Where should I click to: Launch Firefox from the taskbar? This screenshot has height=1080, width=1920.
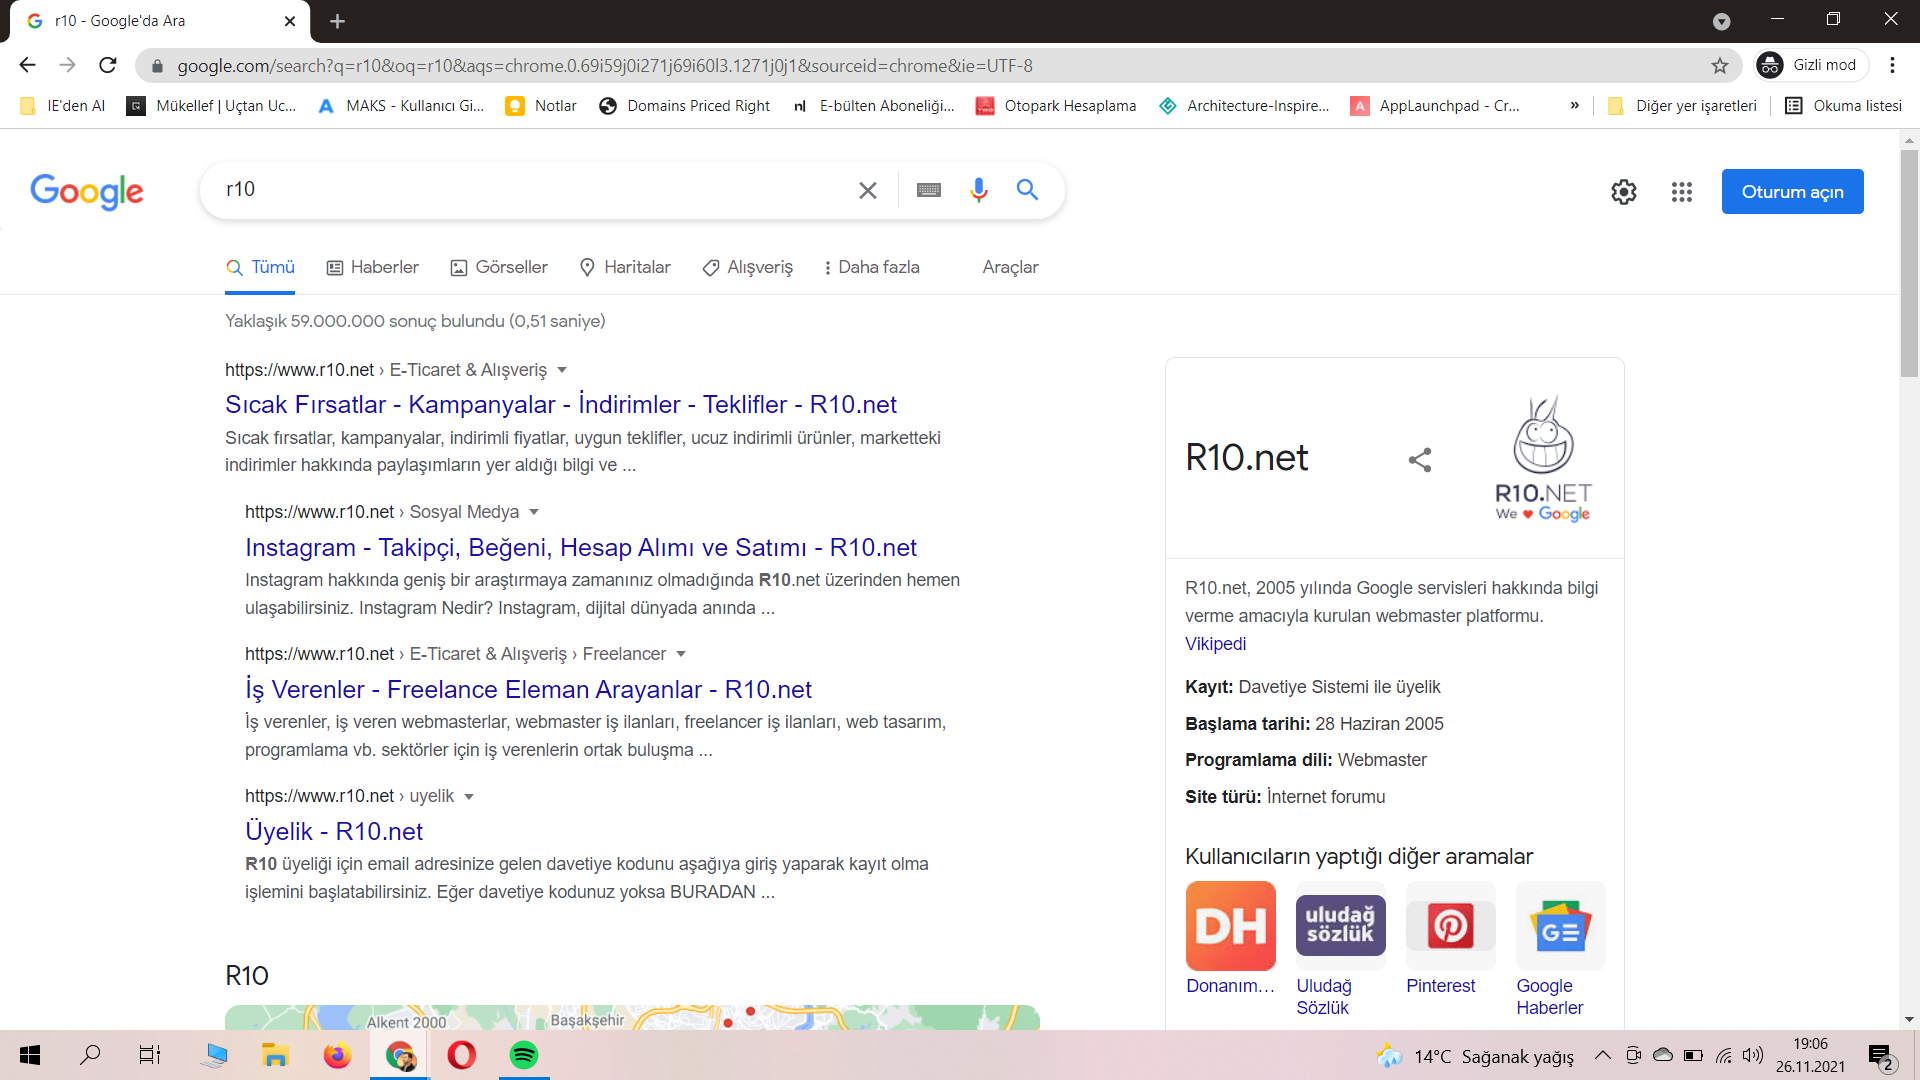point(337,1055)
